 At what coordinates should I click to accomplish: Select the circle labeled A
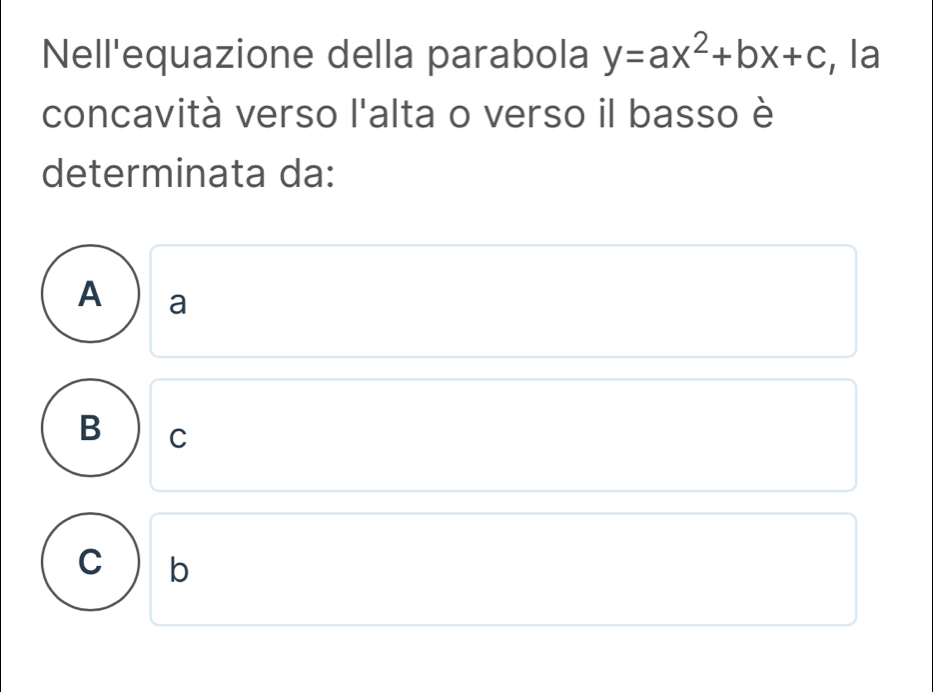91,295
